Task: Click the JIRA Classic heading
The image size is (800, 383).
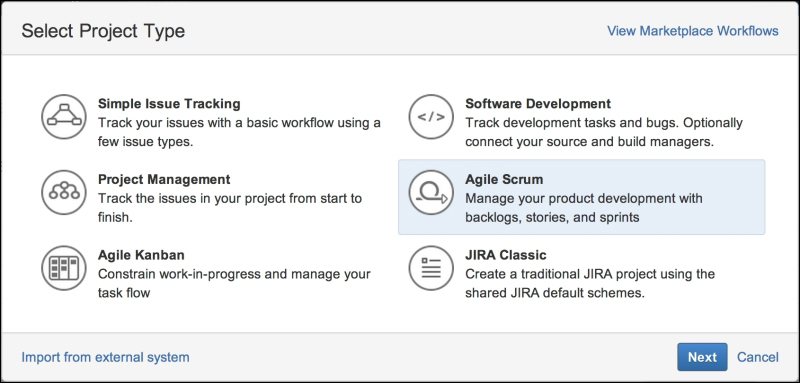Action: (506, 254)
